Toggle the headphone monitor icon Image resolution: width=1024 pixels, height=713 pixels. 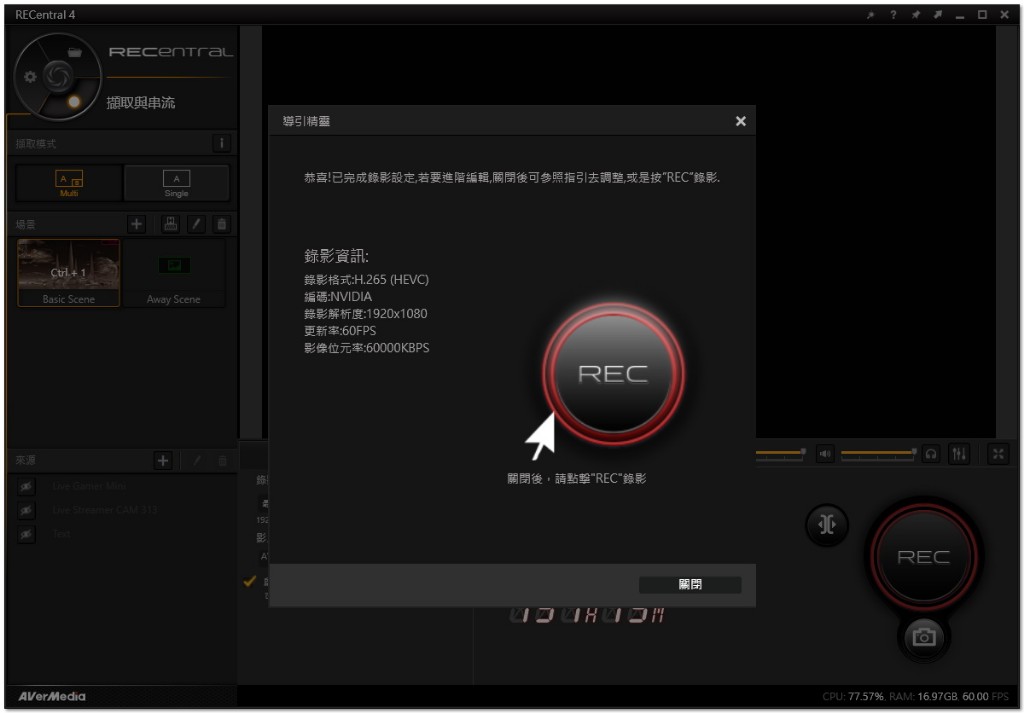pos(931,453)
